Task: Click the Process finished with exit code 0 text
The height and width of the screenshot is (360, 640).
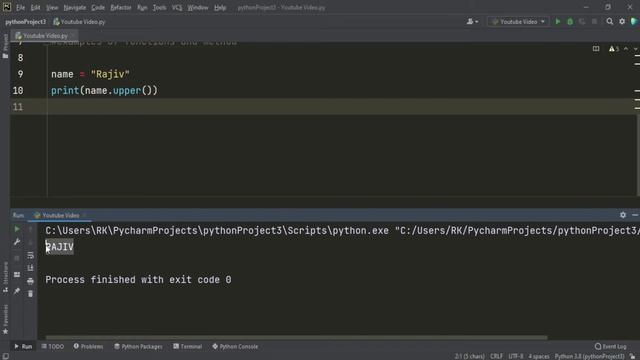Action: pos(138,280)
